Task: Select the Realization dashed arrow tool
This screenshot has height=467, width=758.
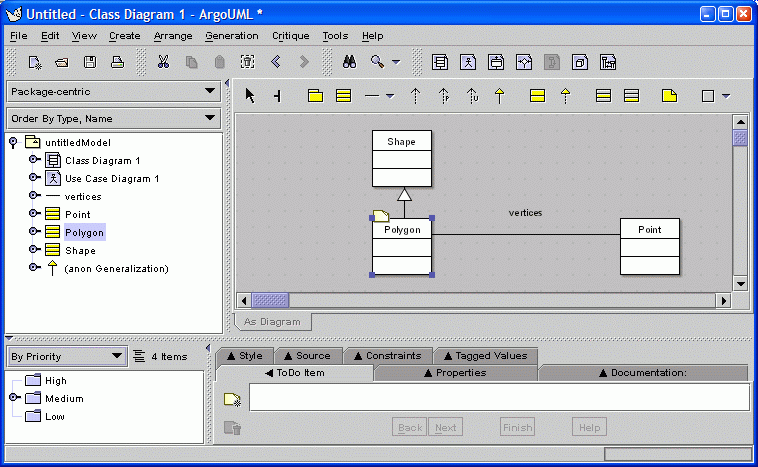Action: tap(565, 96)
